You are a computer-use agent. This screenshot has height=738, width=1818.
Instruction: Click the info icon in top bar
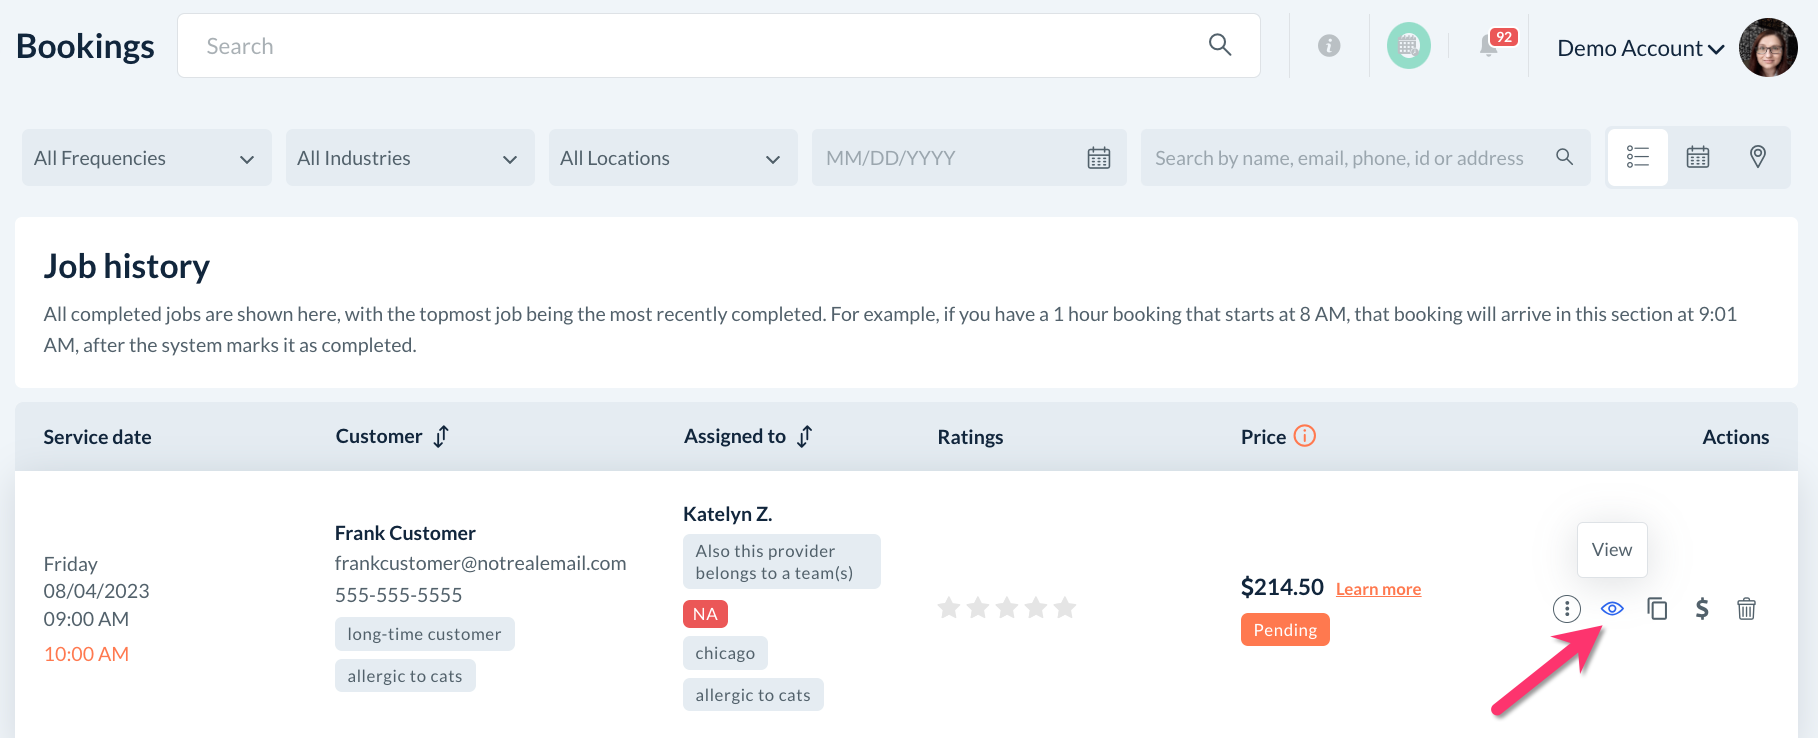1329,46
